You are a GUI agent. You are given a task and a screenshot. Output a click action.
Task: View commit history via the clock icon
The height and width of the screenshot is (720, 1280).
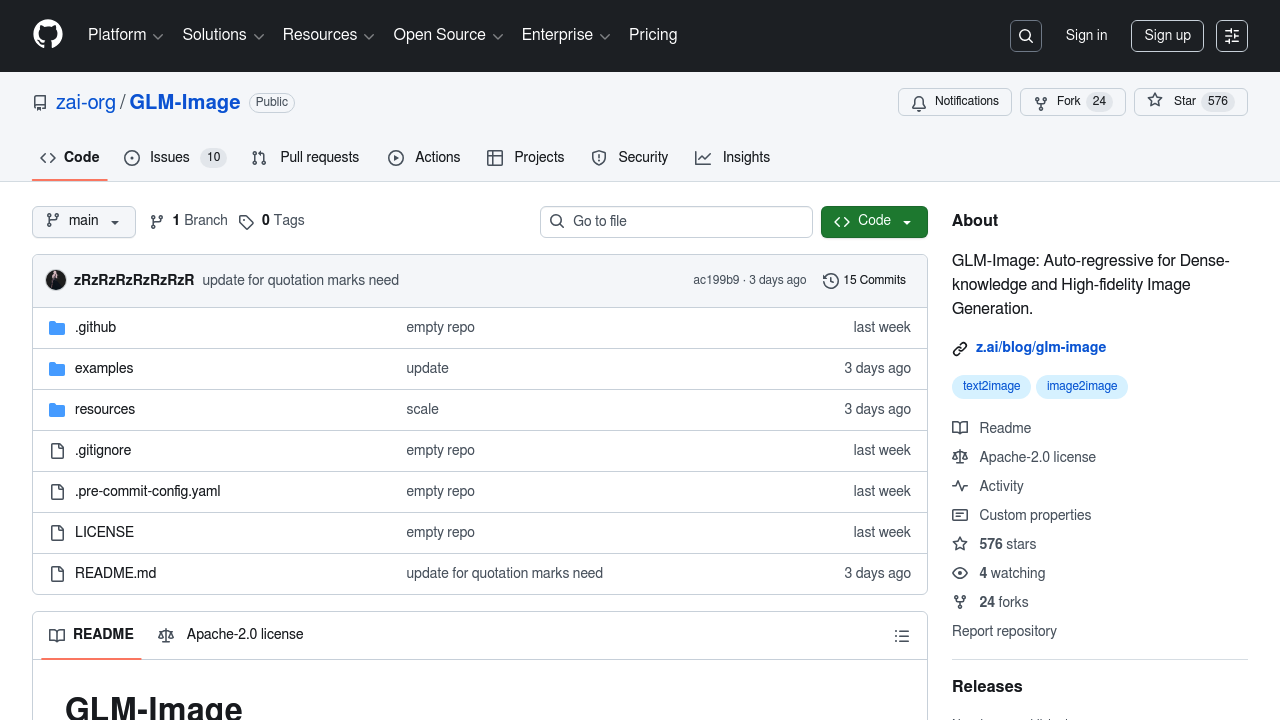[x=830, y=280]
